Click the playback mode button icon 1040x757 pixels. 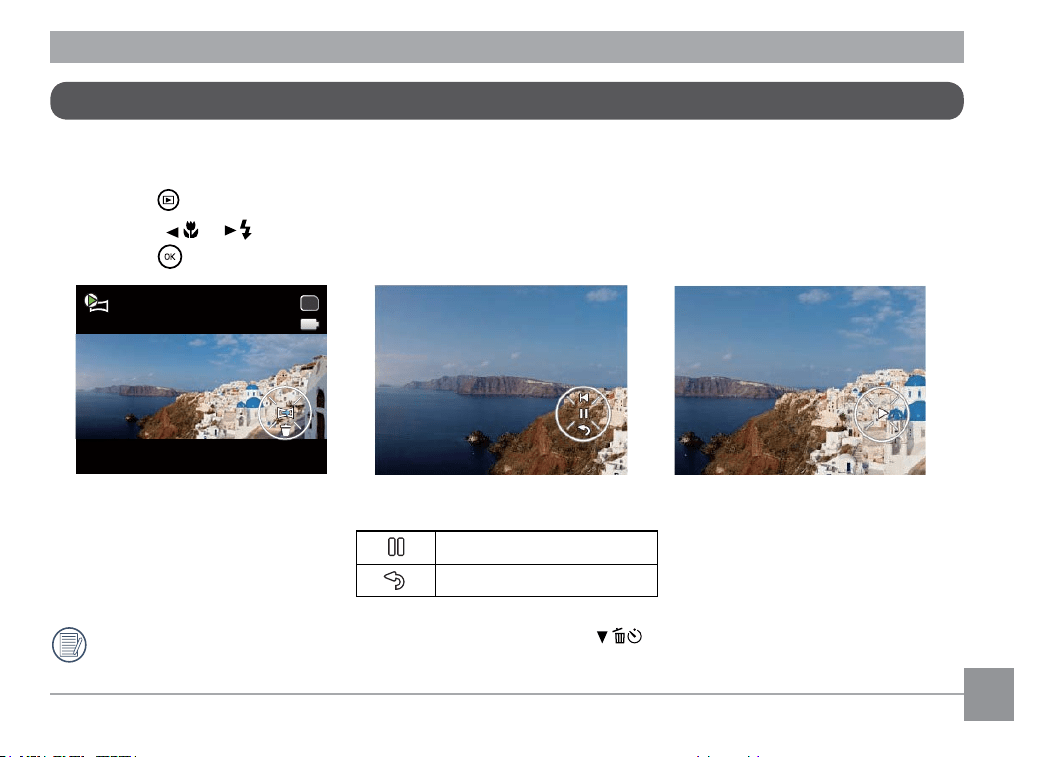pyautogui.click(x=168, y=200)
